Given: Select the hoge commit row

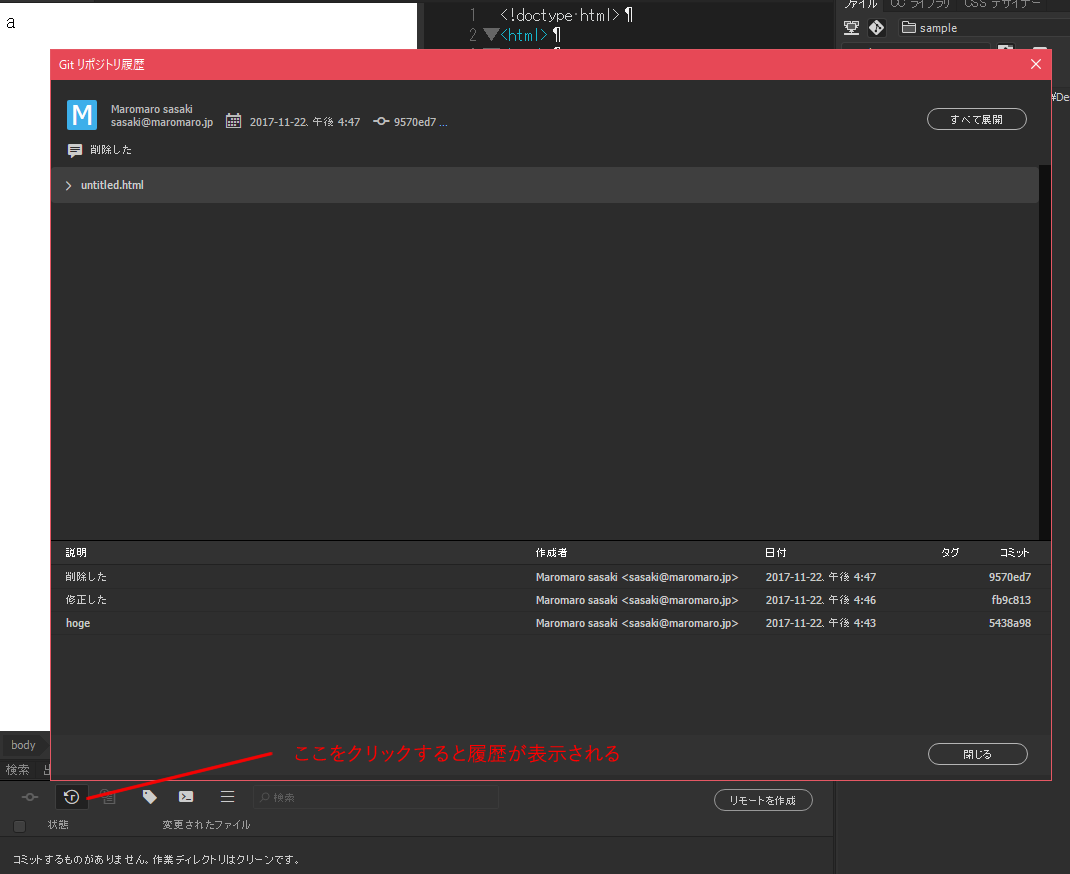Looking at the screenshot, I should click(x=551, y=624).
